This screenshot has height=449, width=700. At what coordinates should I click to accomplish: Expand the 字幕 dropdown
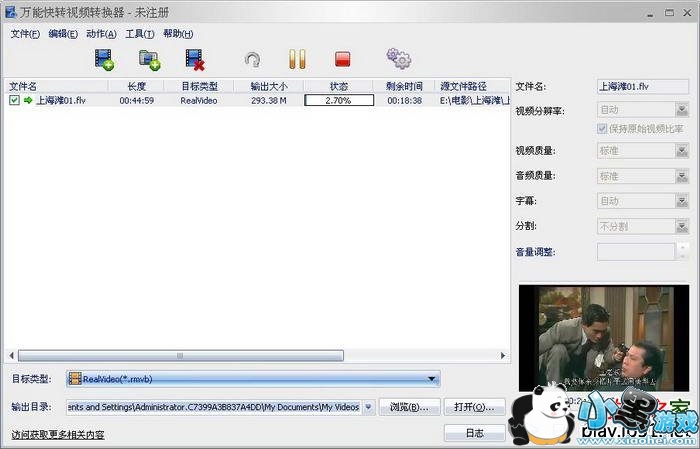682,201
